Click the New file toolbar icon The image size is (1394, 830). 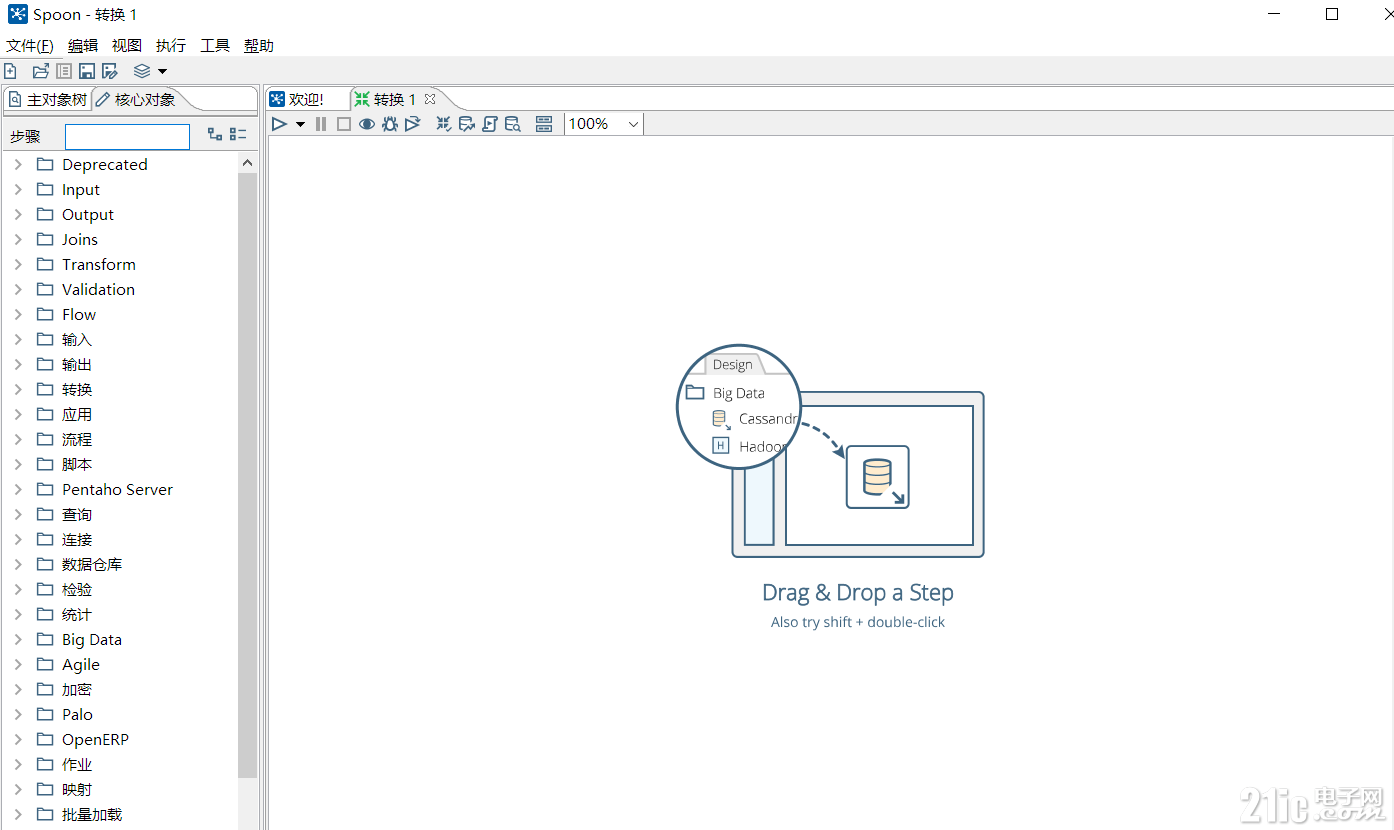(x=10, y=71)
